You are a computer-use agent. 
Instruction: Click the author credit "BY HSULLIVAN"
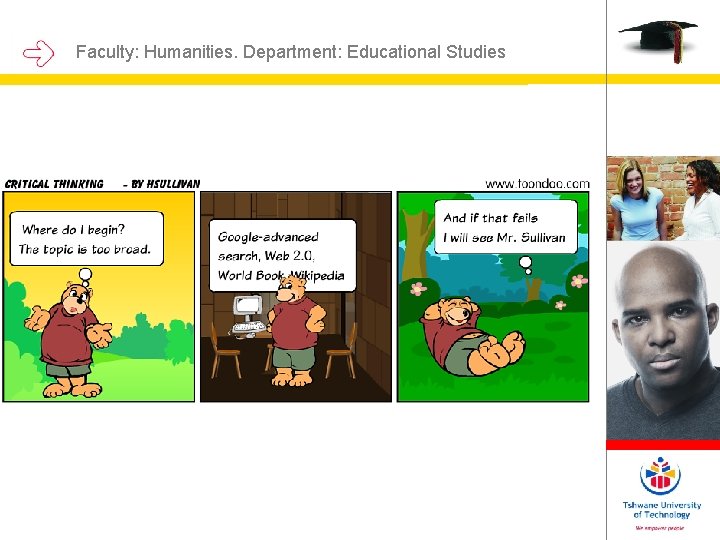click(166, 184)
